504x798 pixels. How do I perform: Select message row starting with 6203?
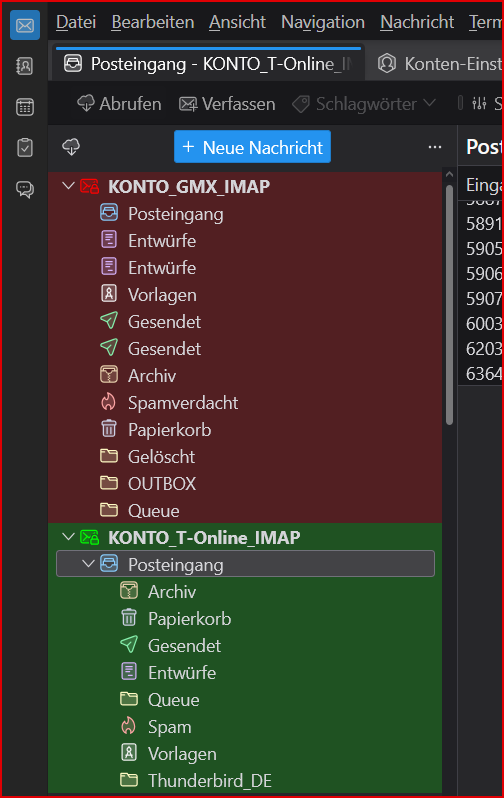481,348
